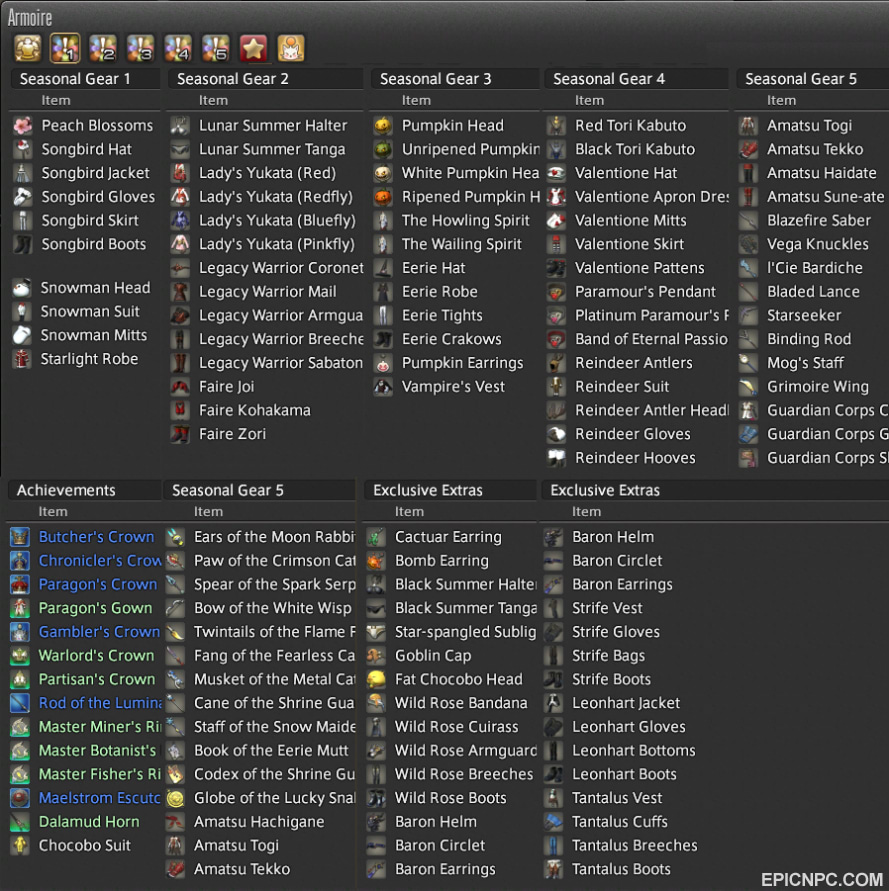Screen dimensions: 889x891
Task: Open the red star Achievements tab icon
Action: (x=254, y=48)
